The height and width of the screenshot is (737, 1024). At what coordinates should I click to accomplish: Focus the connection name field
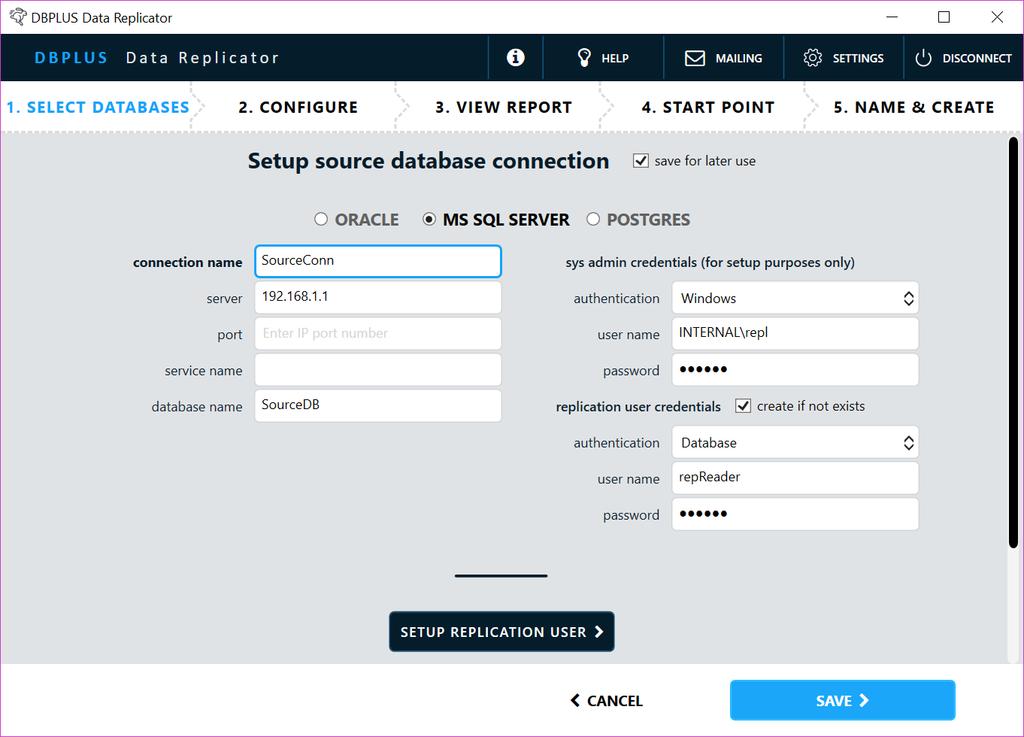tap(378, 261)
